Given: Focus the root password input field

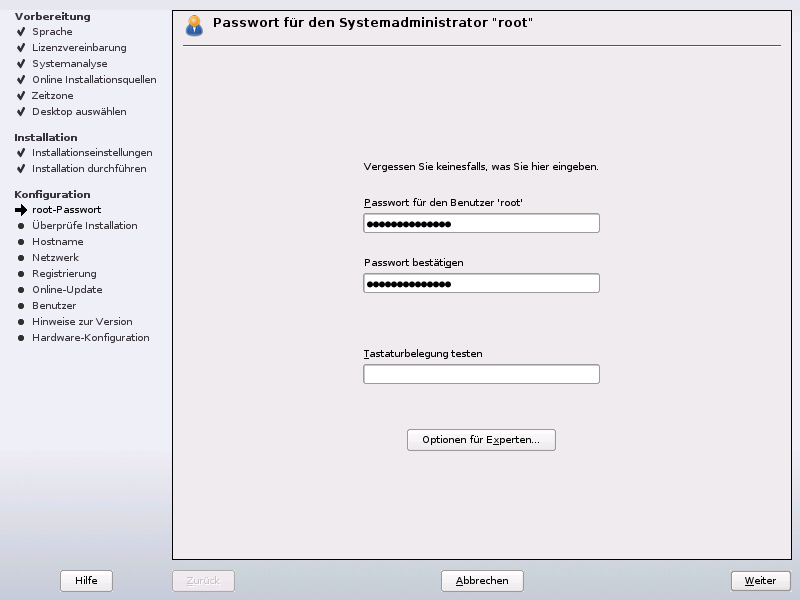Looking at the screenshot, I should tap(481, 223).
